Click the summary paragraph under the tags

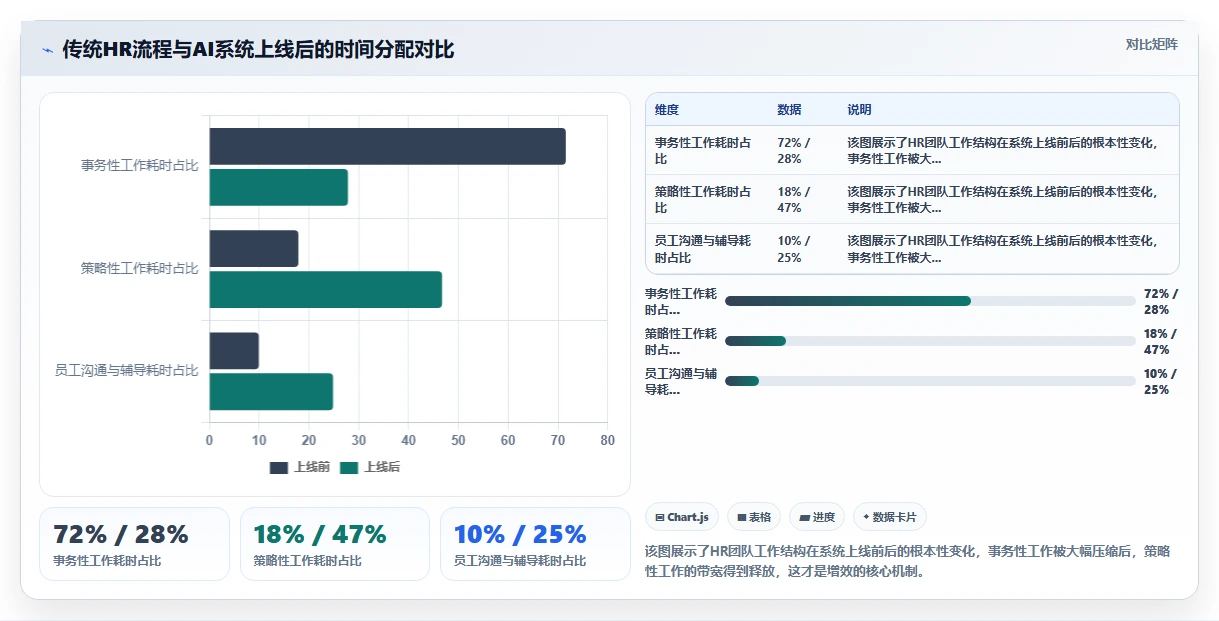coord(908,561)
